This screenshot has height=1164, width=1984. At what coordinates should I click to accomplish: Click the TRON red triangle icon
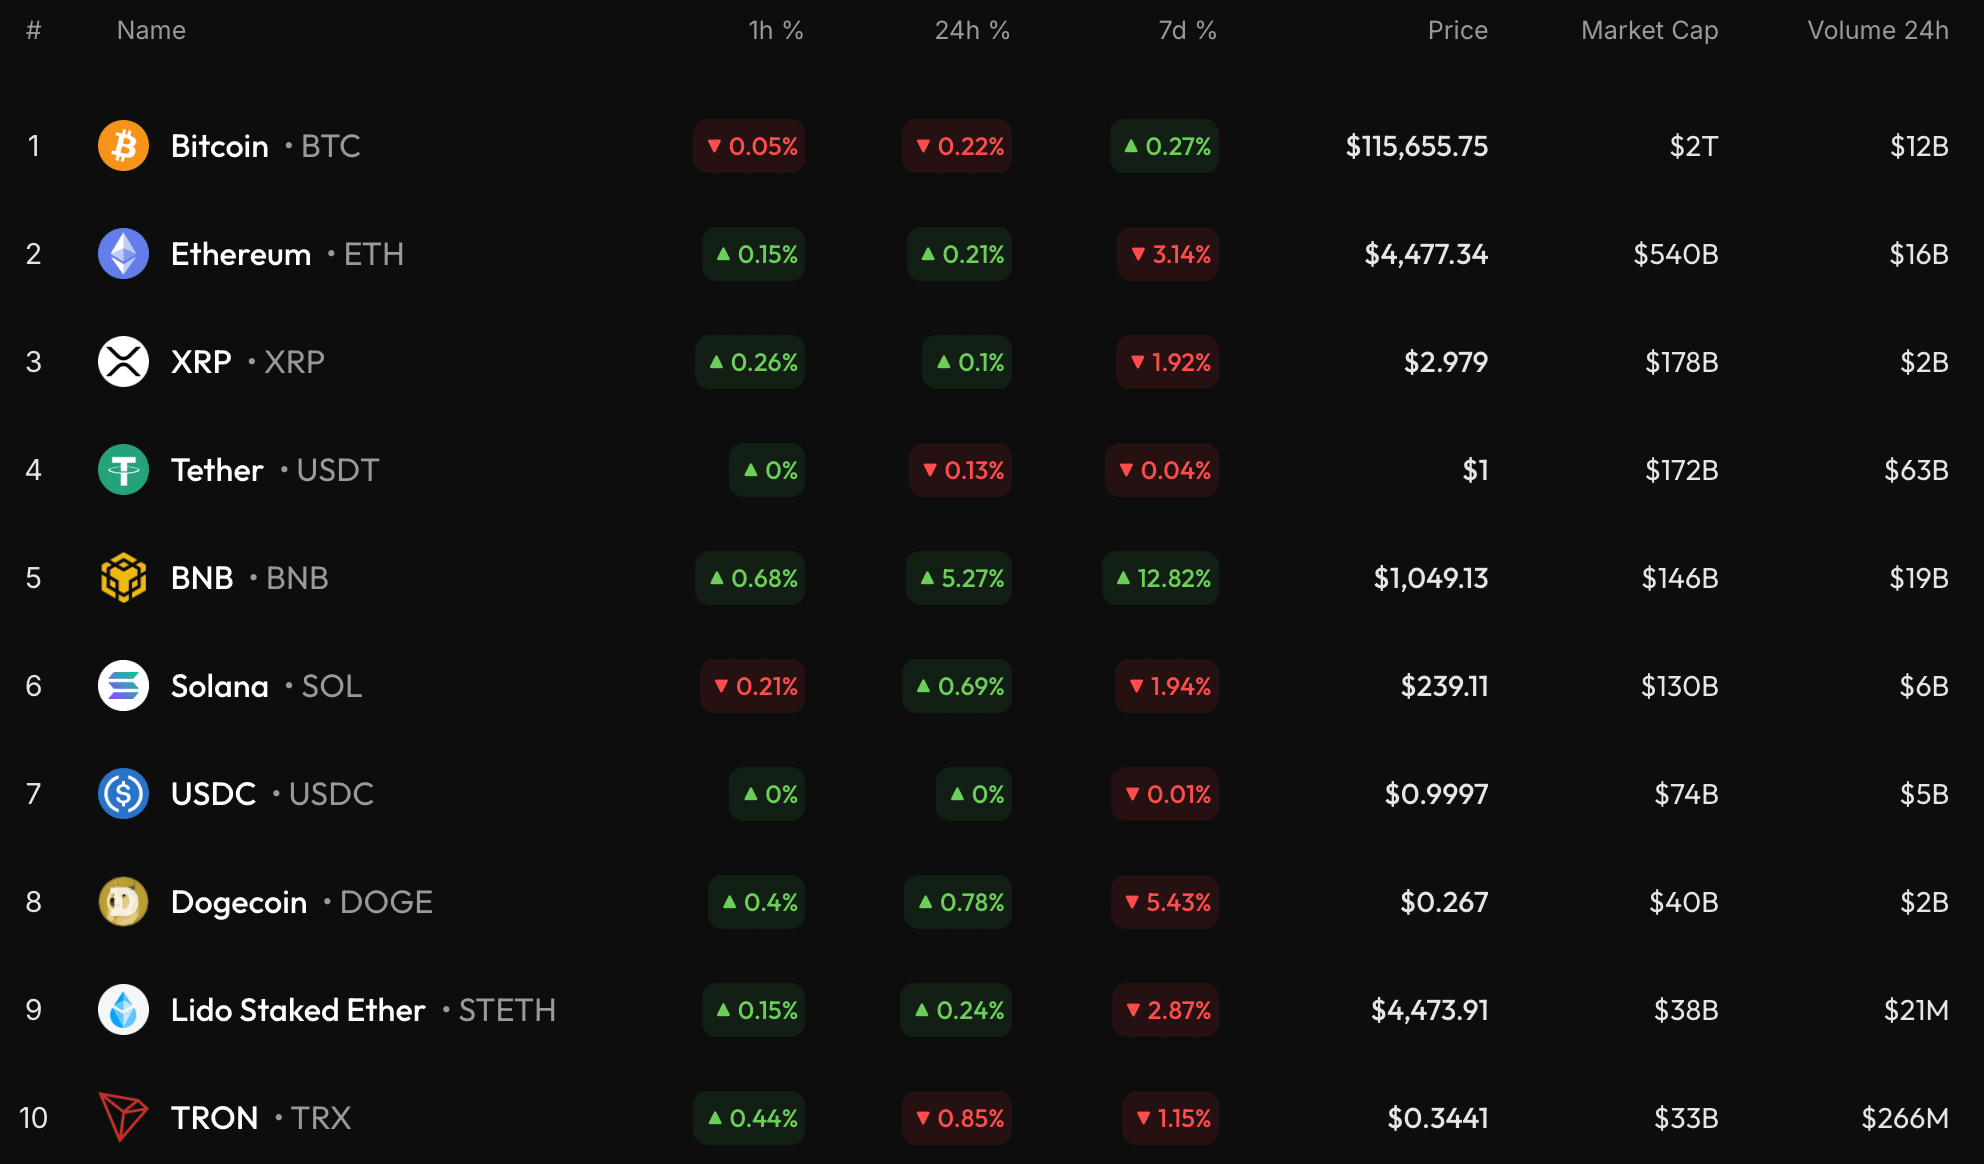(123, 1117)
